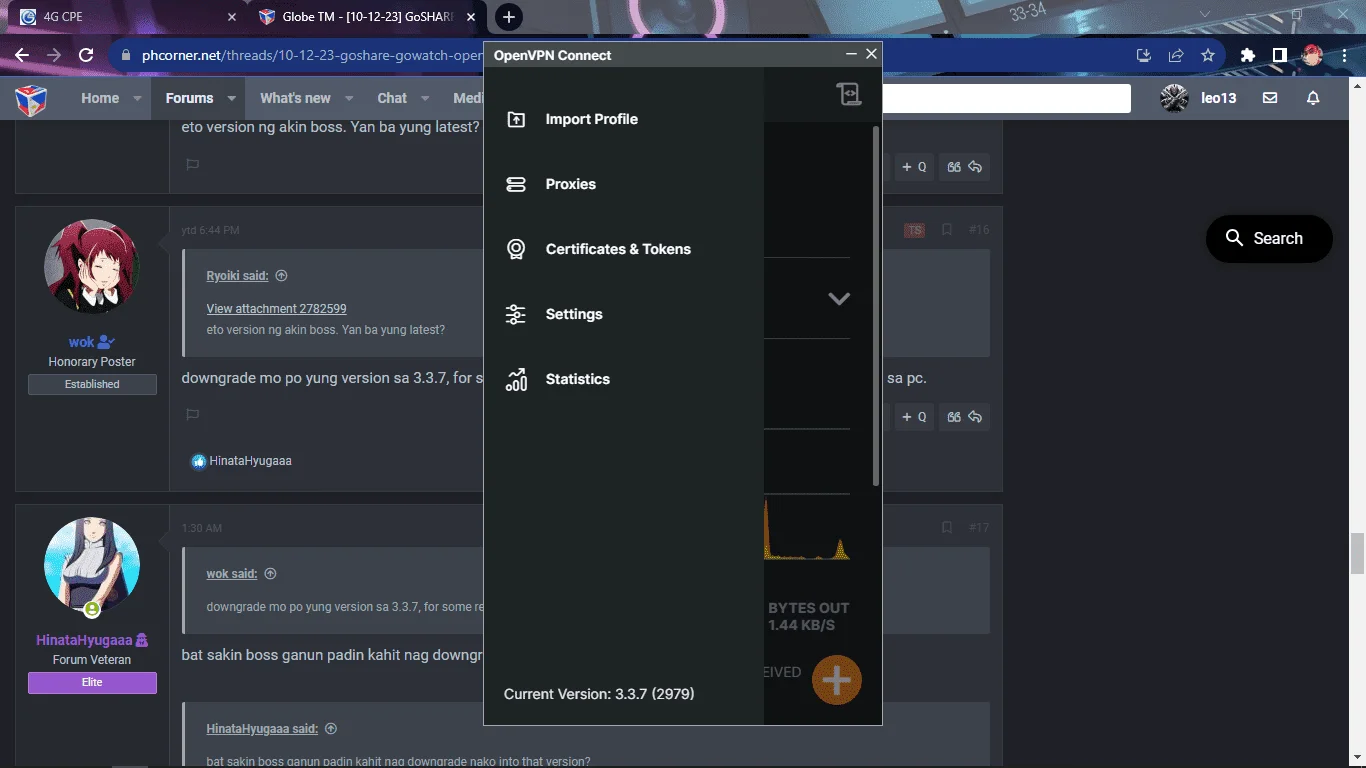Click the report flag under wok's post
The height and width of the screenshot is (768, 1366).
coord(193,415)
